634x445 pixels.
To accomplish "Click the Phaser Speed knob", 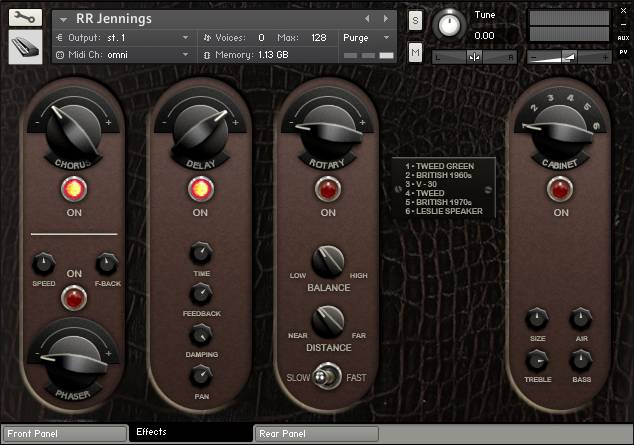I will [x=43, y=264].
